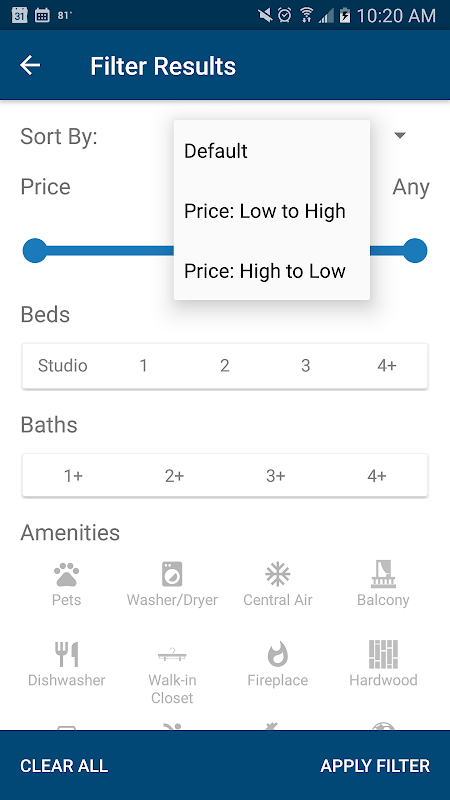
Task: Select the Central Air snowflake icon
Action: point(278,574)
